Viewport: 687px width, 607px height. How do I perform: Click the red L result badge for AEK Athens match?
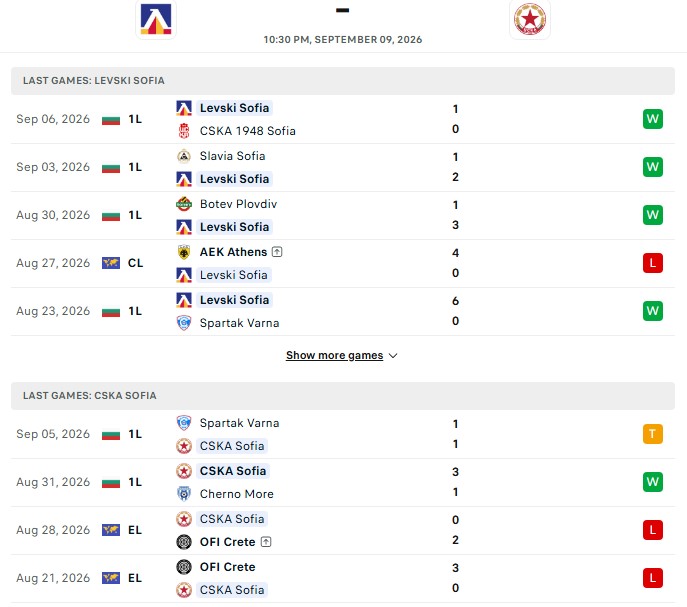click(652, 263)
